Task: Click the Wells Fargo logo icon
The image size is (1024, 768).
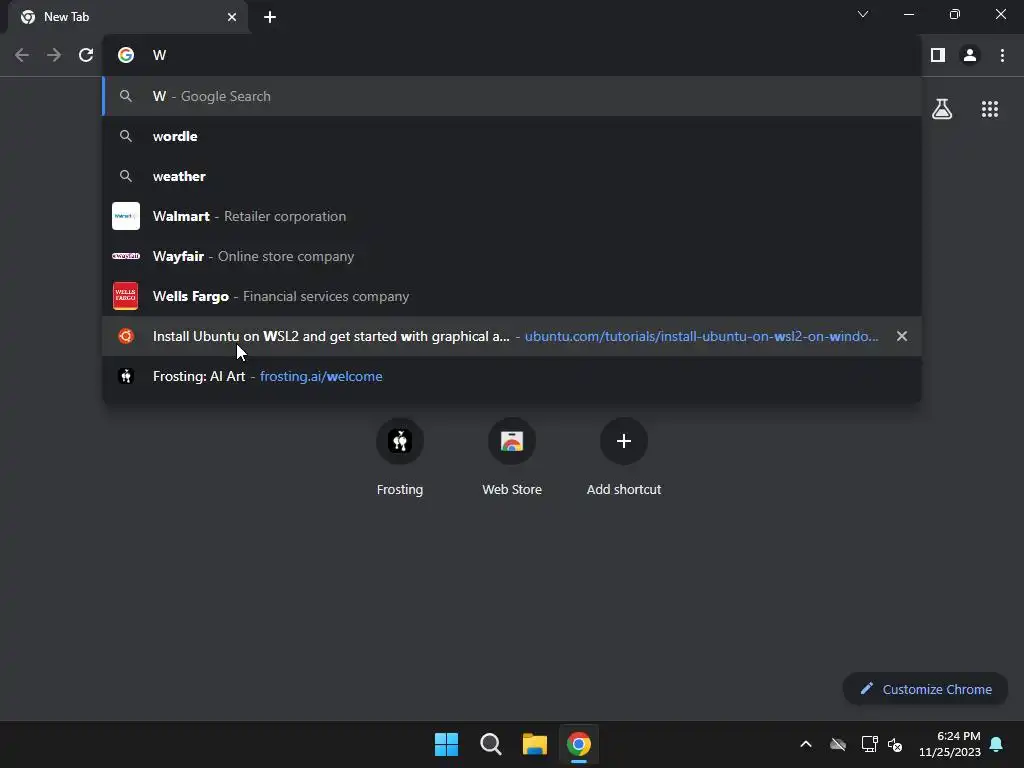Action: coord(125,296)
